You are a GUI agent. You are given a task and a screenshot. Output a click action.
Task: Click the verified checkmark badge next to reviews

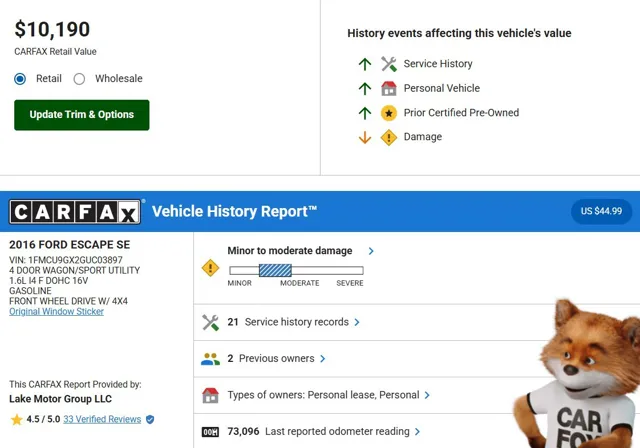click(x=150, y=419)
